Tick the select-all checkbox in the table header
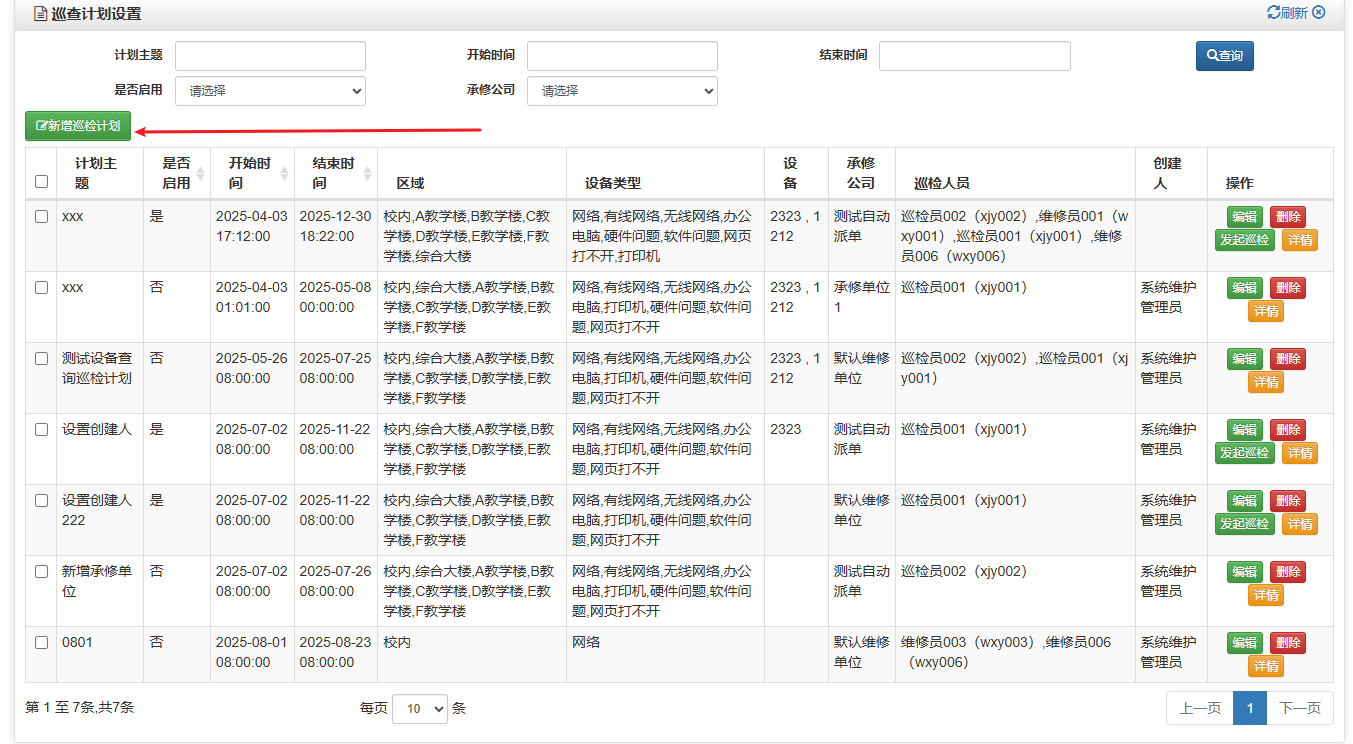This screenshot has width=1353, height=744. 41,181
